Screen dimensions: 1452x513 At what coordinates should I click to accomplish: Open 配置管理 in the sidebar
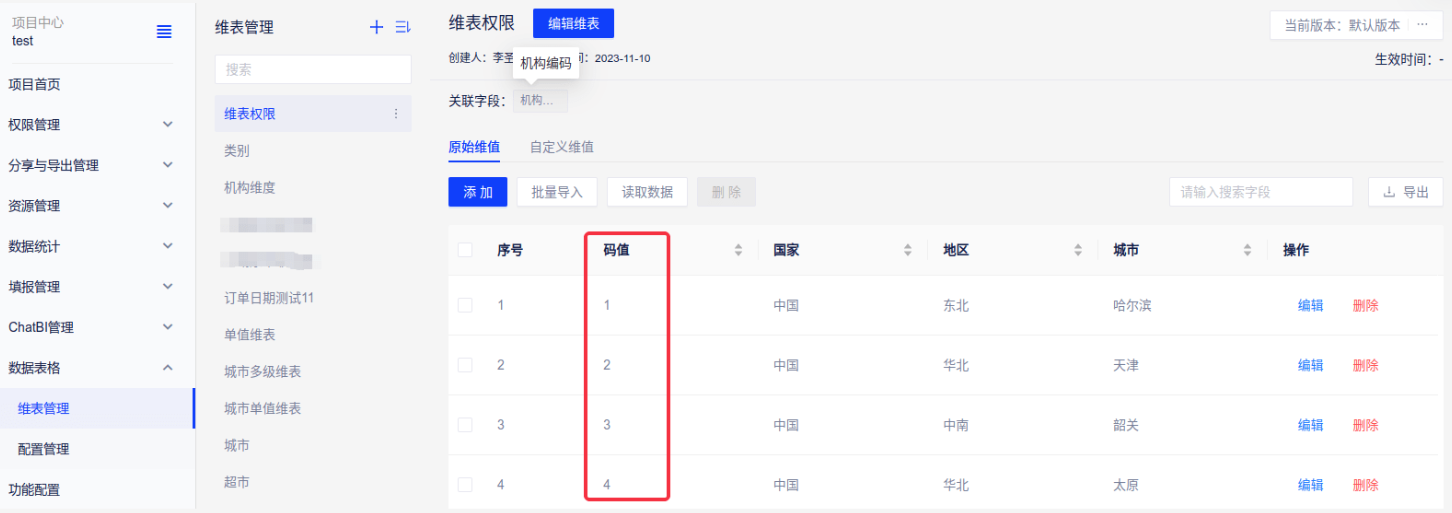pos(44,449)
